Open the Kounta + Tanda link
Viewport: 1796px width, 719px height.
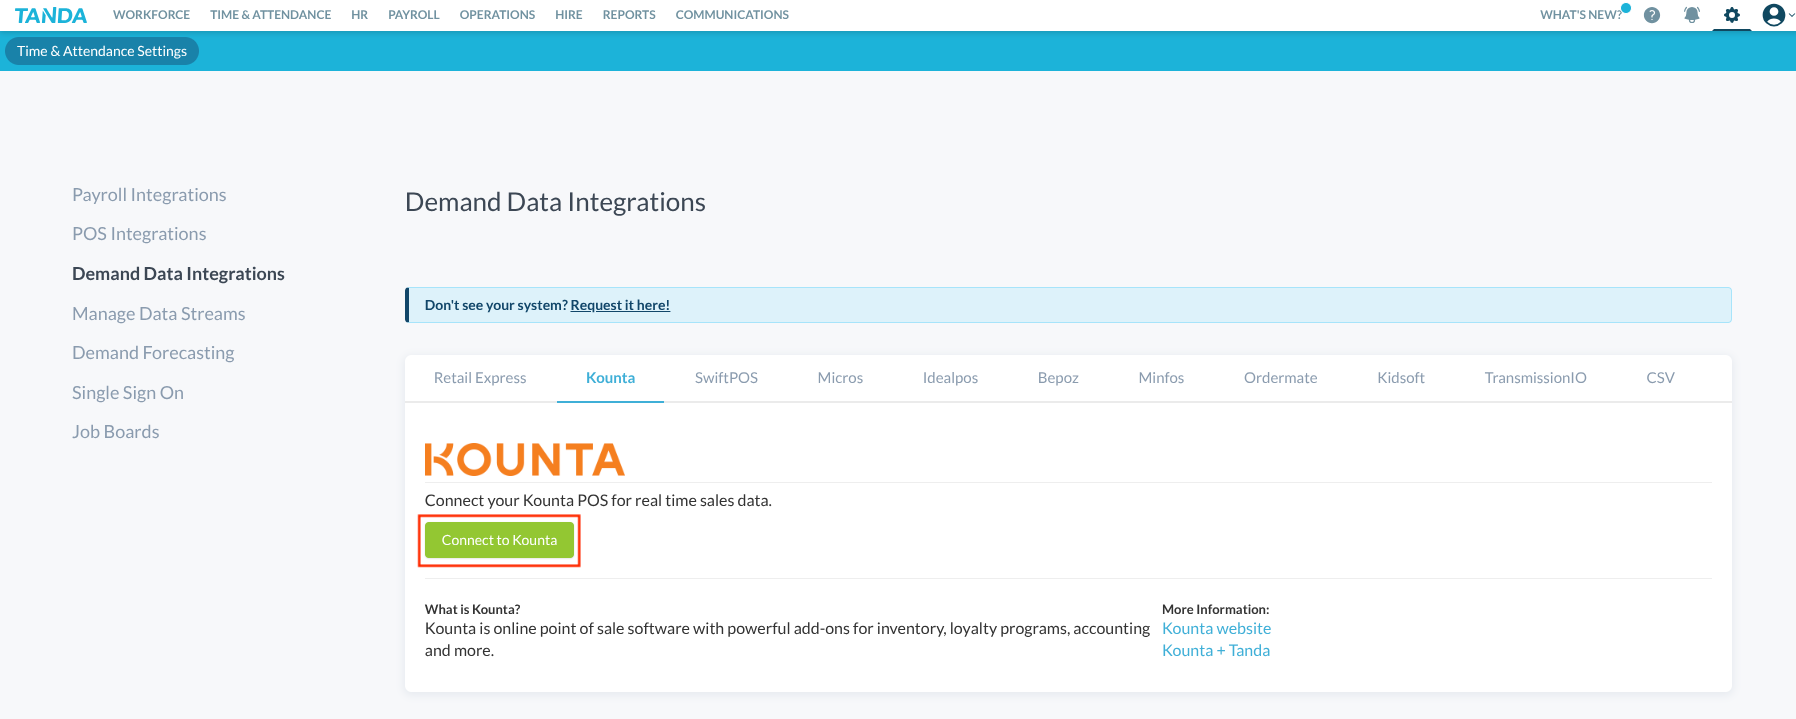(x=1216, y=651)
